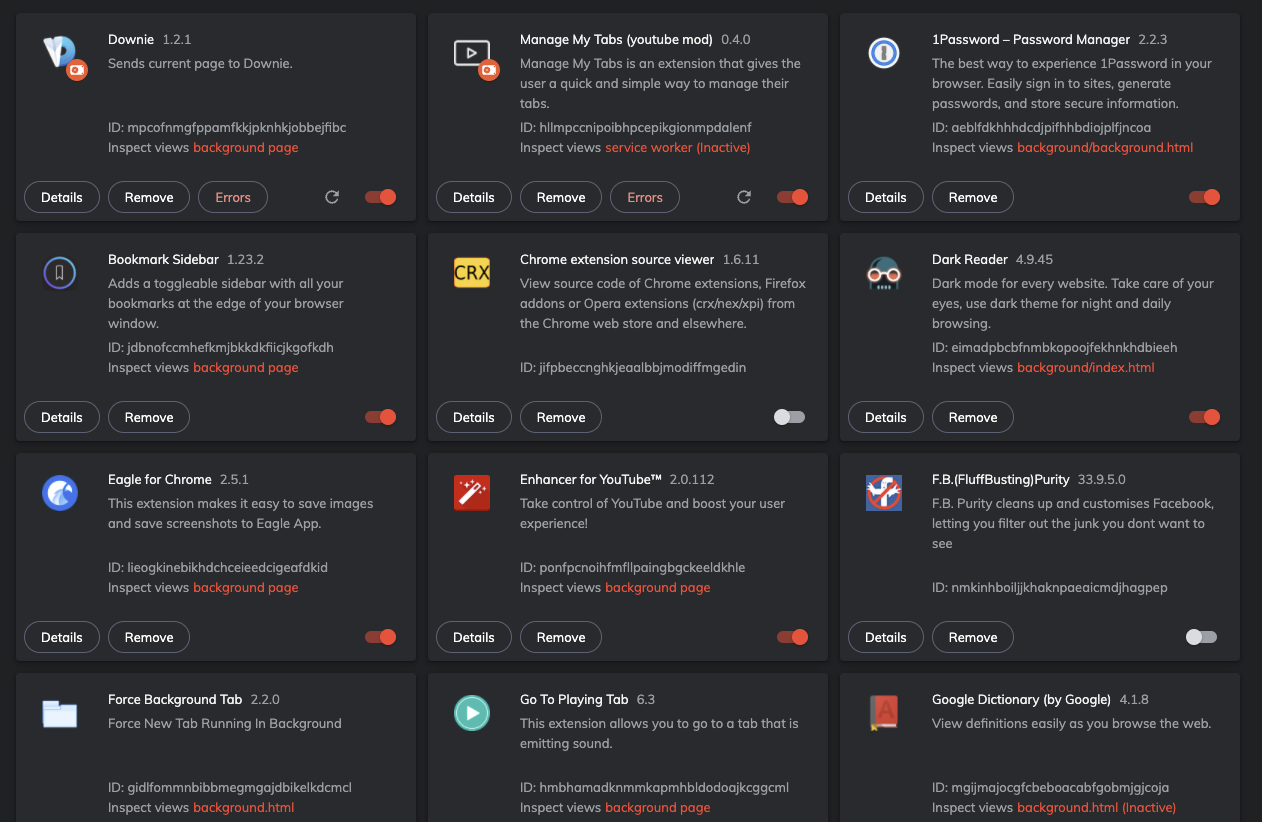Turn off the 1Password extension toggle

[1204, 197]
